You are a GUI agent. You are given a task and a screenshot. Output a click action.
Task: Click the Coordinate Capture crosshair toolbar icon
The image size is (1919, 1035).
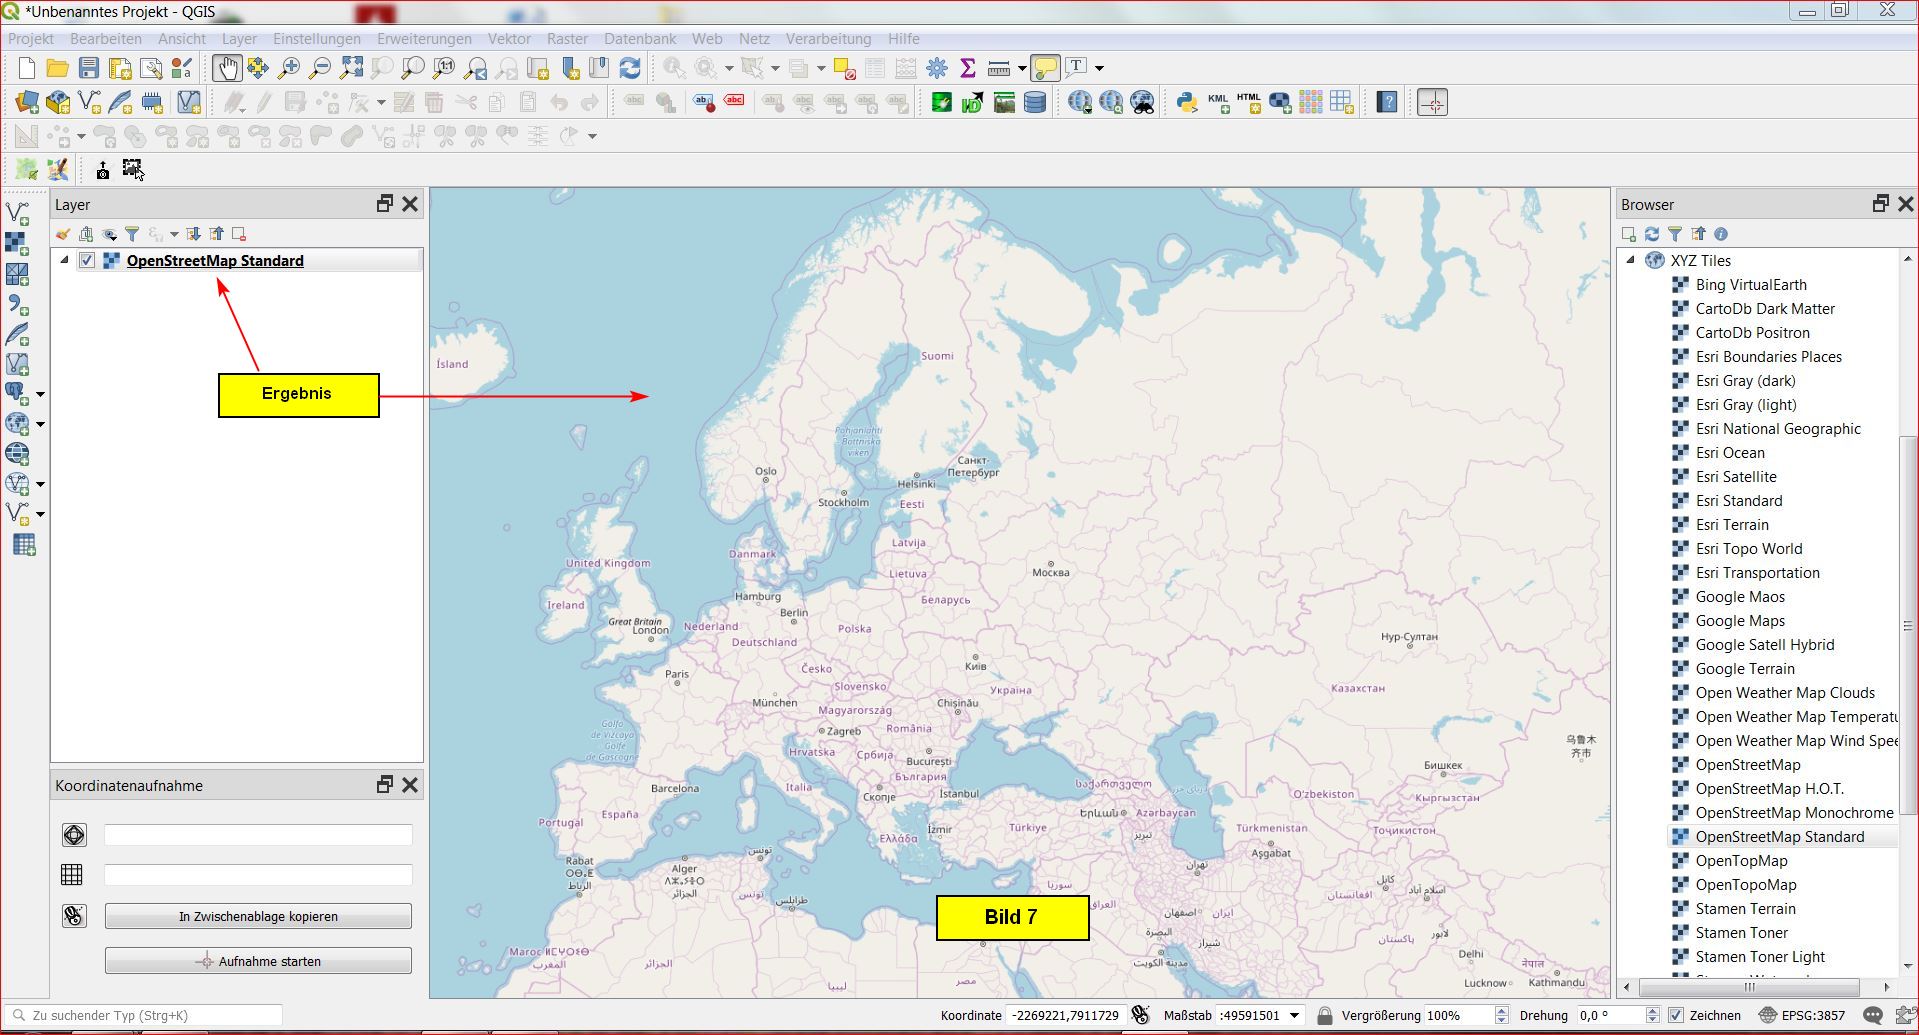pos(1432,102)
